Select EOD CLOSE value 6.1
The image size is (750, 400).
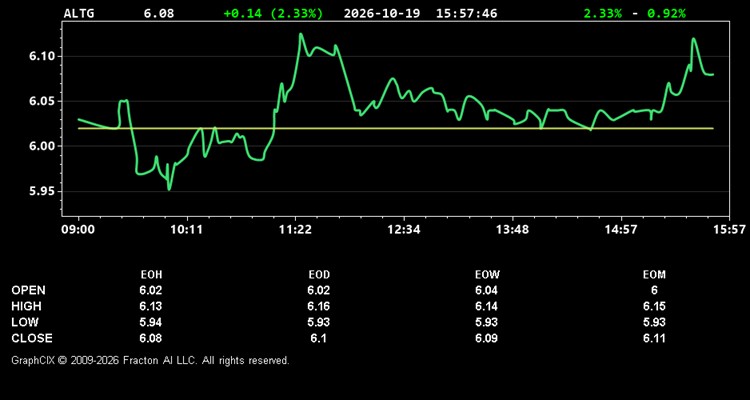click(x=319, y=338)
